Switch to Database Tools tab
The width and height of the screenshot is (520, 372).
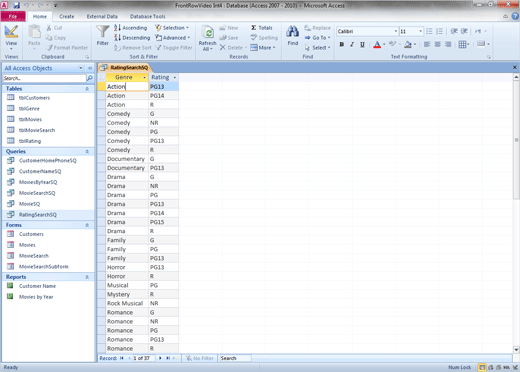click(x=147, y=16)
